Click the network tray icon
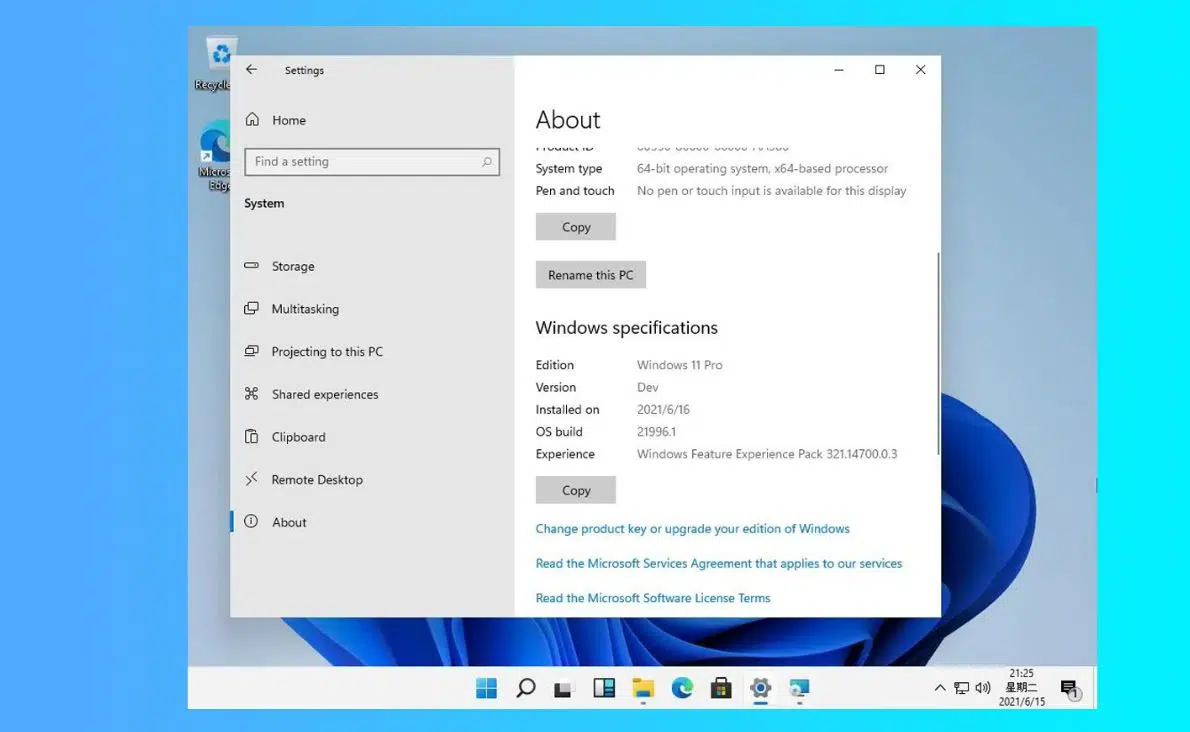The image size is (1190, 732). tap(962, 688)
